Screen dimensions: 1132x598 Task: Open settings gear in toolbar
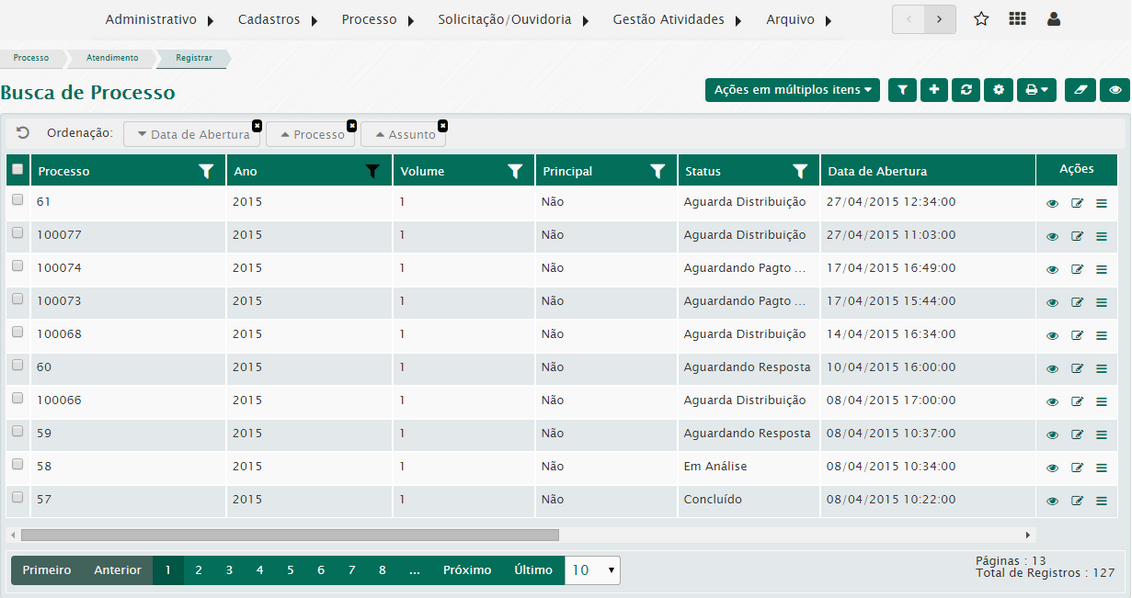click(998, 90)
